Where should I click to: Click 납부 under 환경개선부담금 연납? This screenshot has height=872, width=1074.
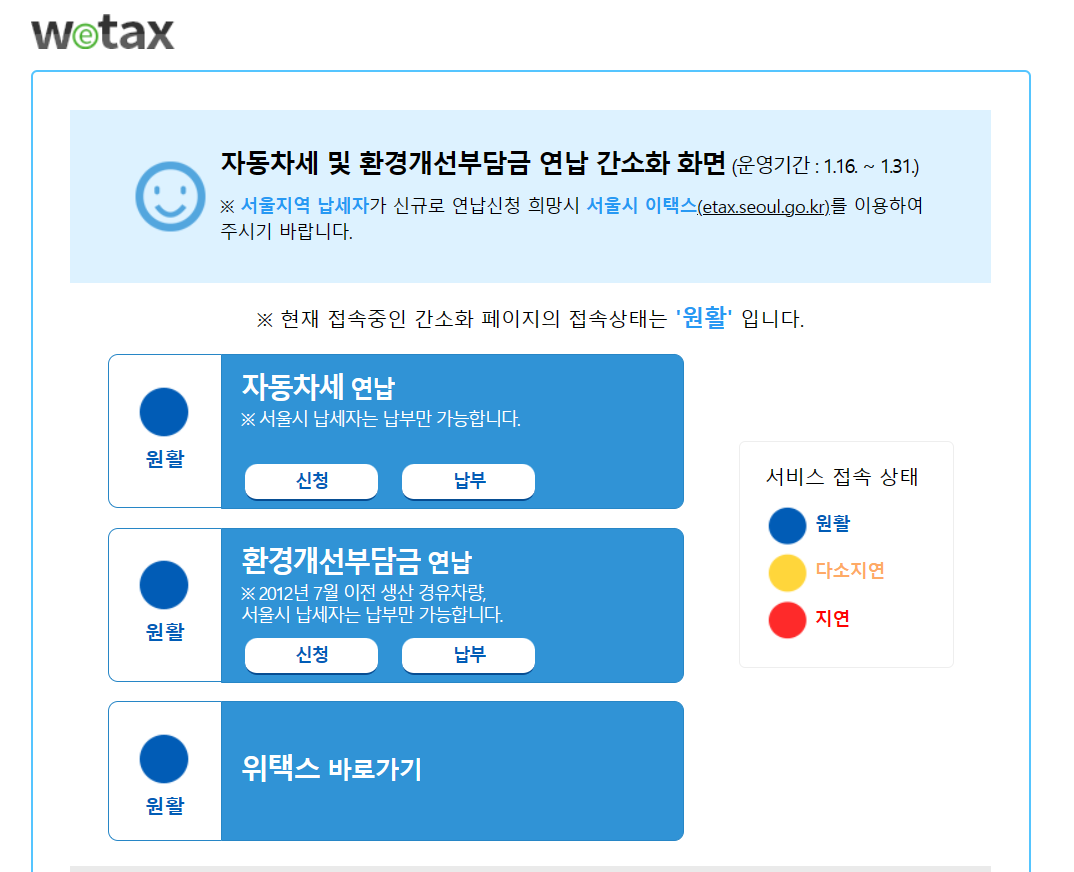point(468,655)
